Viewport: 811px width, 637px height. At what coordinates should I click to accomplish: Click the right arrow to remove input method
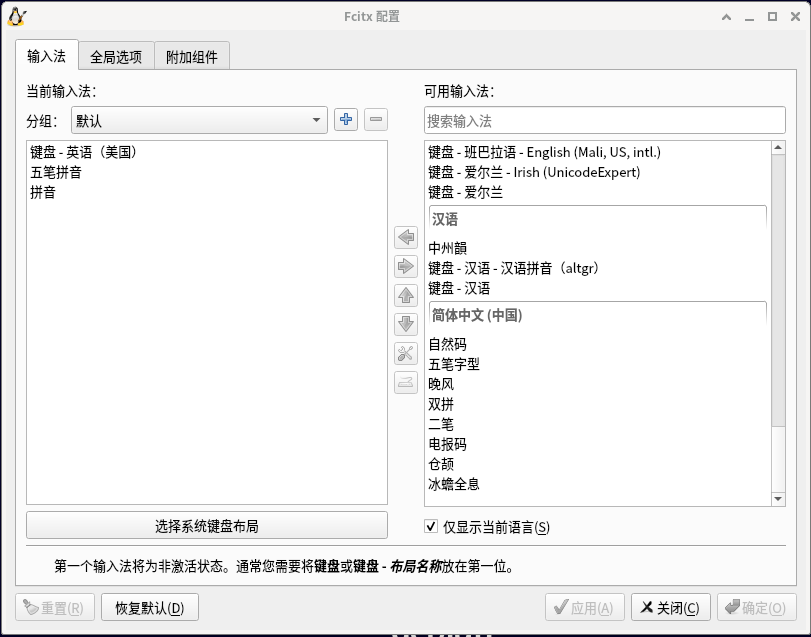tap(406, 266)
